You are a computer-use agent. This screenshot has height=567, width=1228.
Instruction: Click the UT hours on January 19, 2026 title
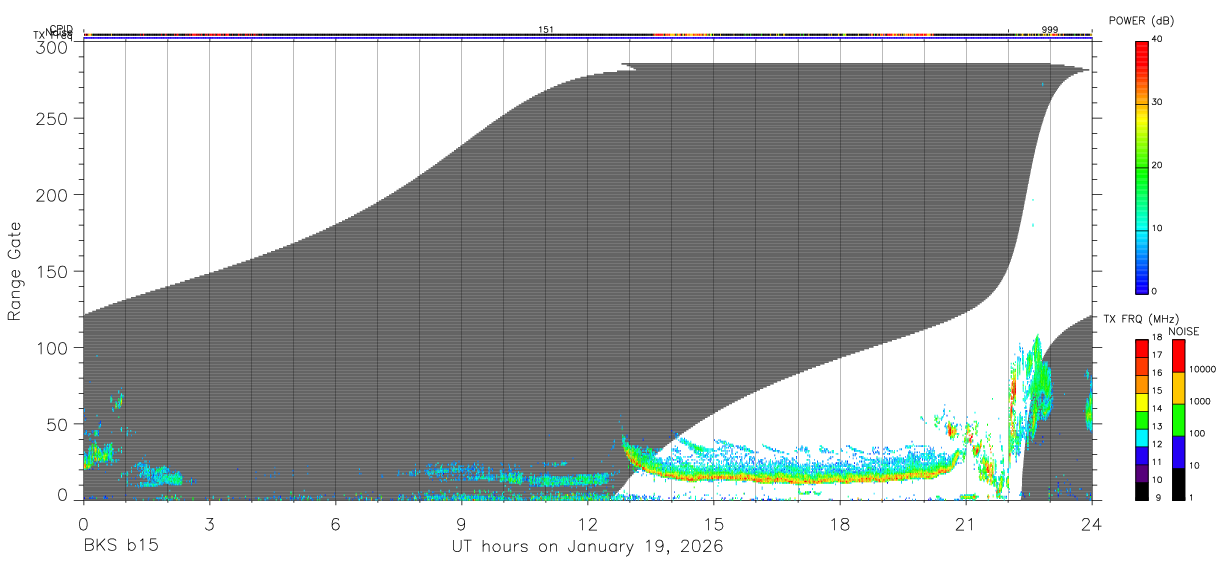(x=587, y=547)
